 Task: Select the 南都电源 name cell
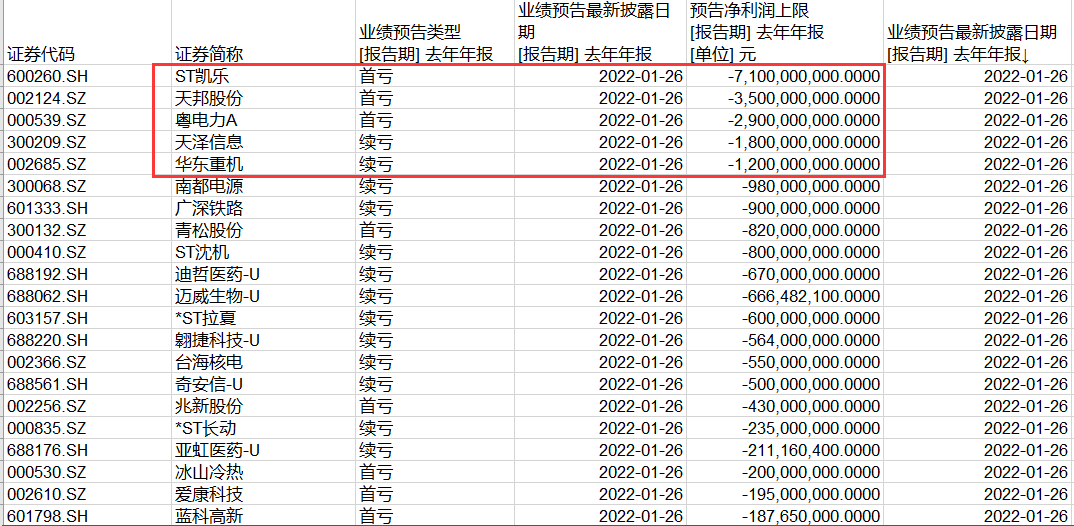point(264,186)
